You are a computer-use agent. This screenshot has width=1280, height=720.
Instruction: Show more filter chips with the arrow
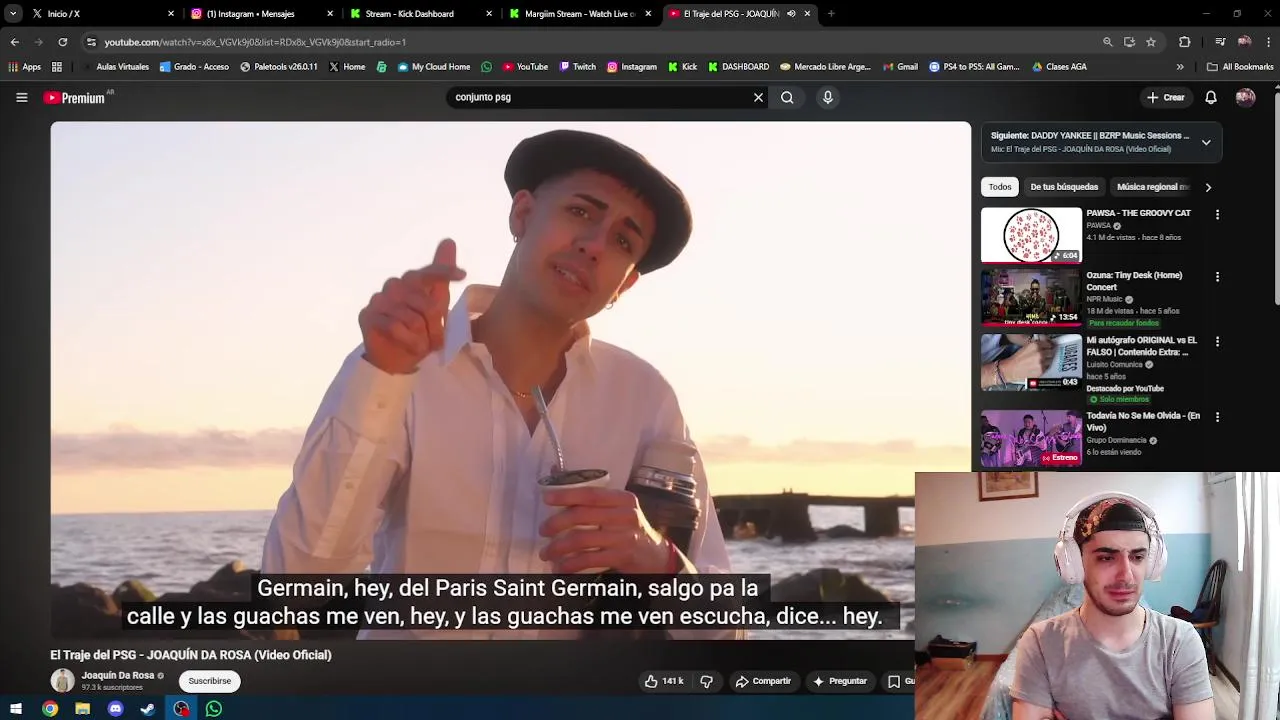[1208, 187]
